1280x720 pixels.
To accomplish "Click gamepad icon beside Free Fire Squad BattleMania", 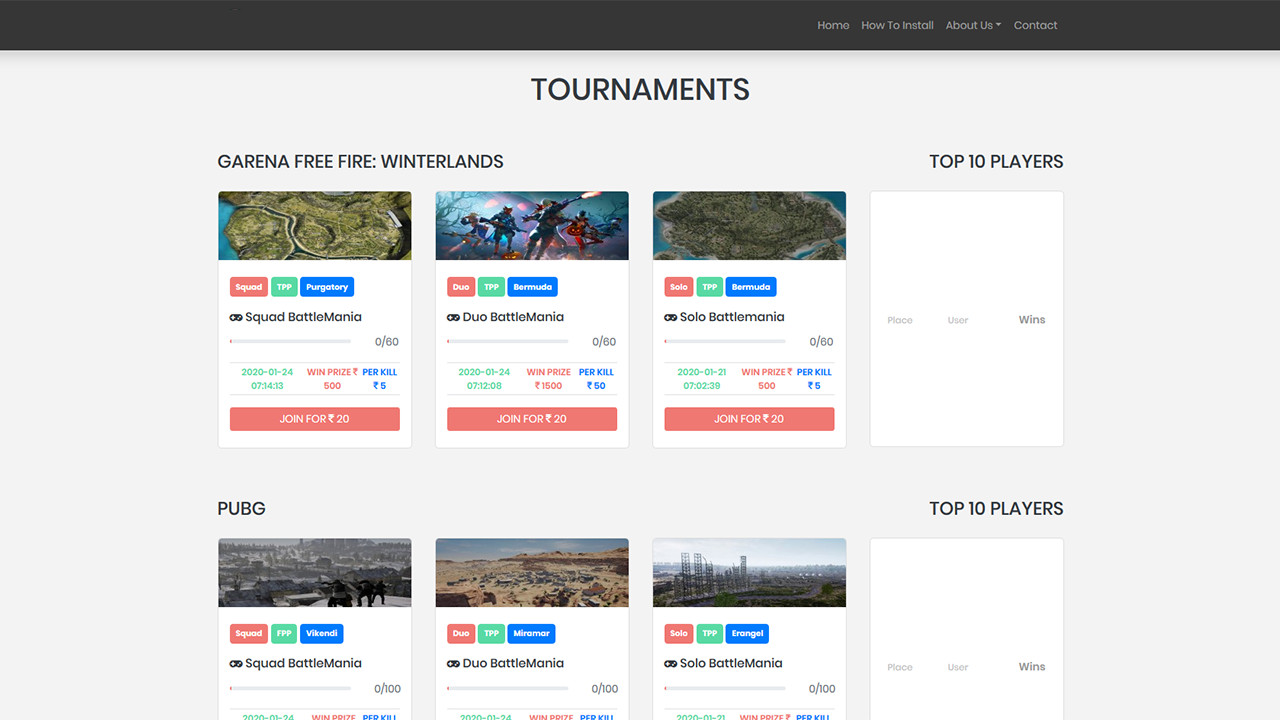I will point(236,317).
